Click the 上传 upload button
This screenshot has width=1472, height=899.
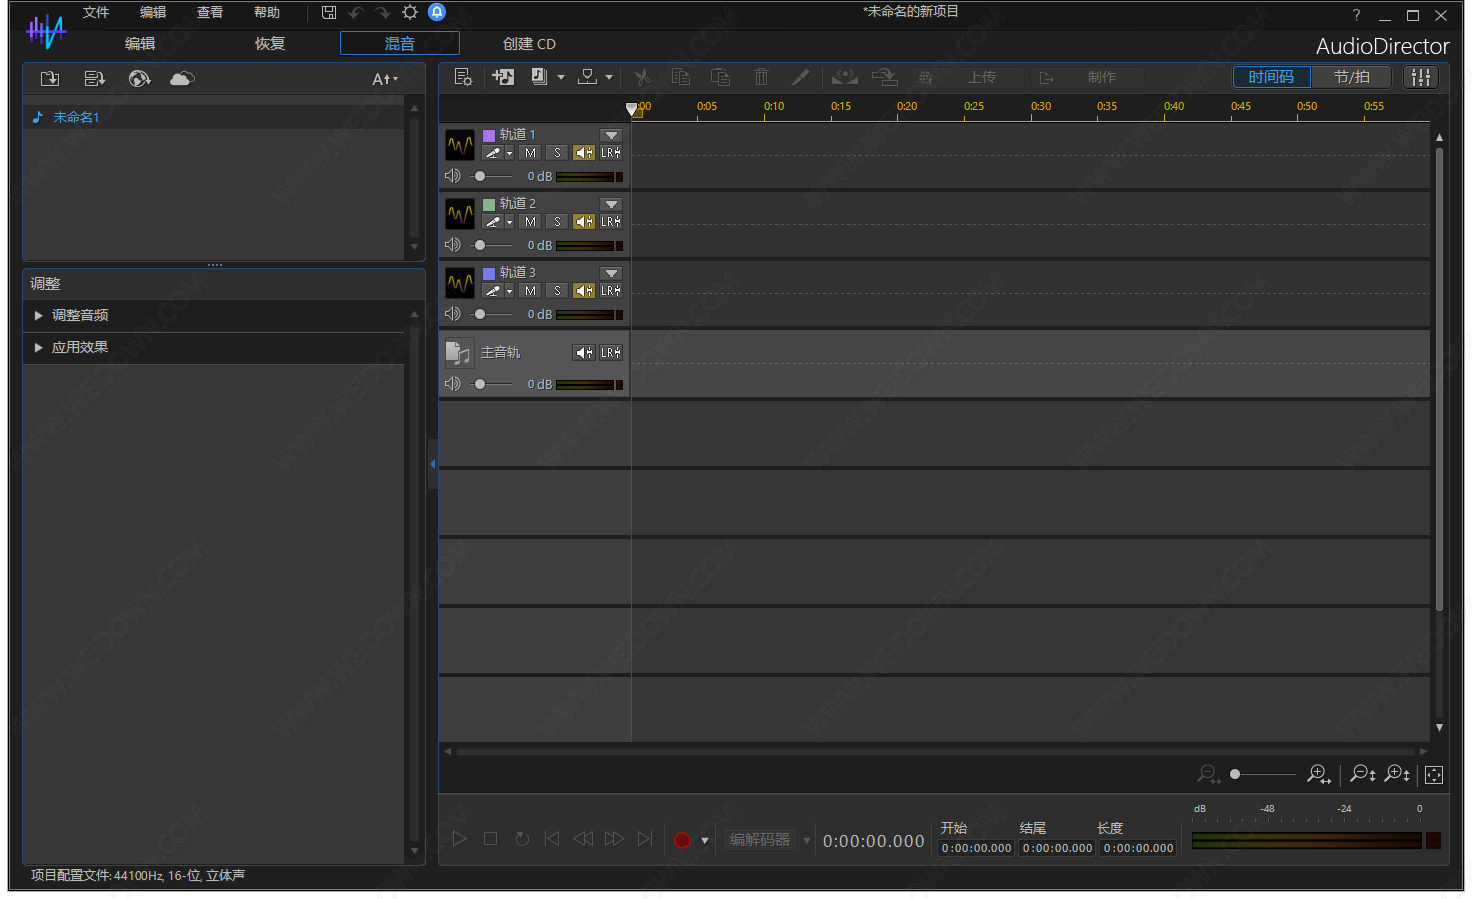pyautogui.click(x=968, y=77)
